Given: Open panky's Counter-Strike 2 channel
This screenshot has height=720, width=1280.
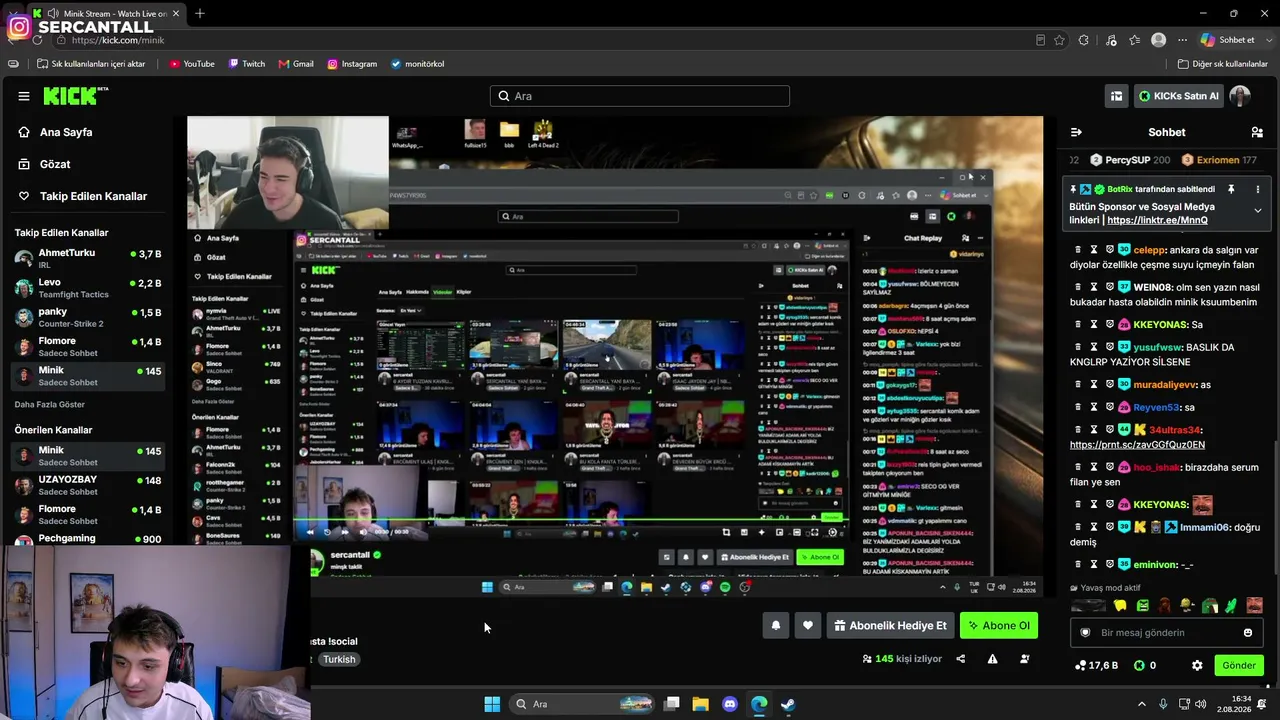Looking at the screenshot, I should (88, 317).
